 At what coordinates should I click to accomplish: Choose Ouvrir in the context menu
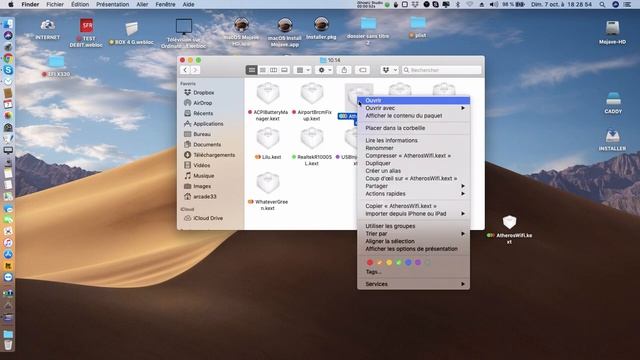pyautogui.click(x=413, y=100)
